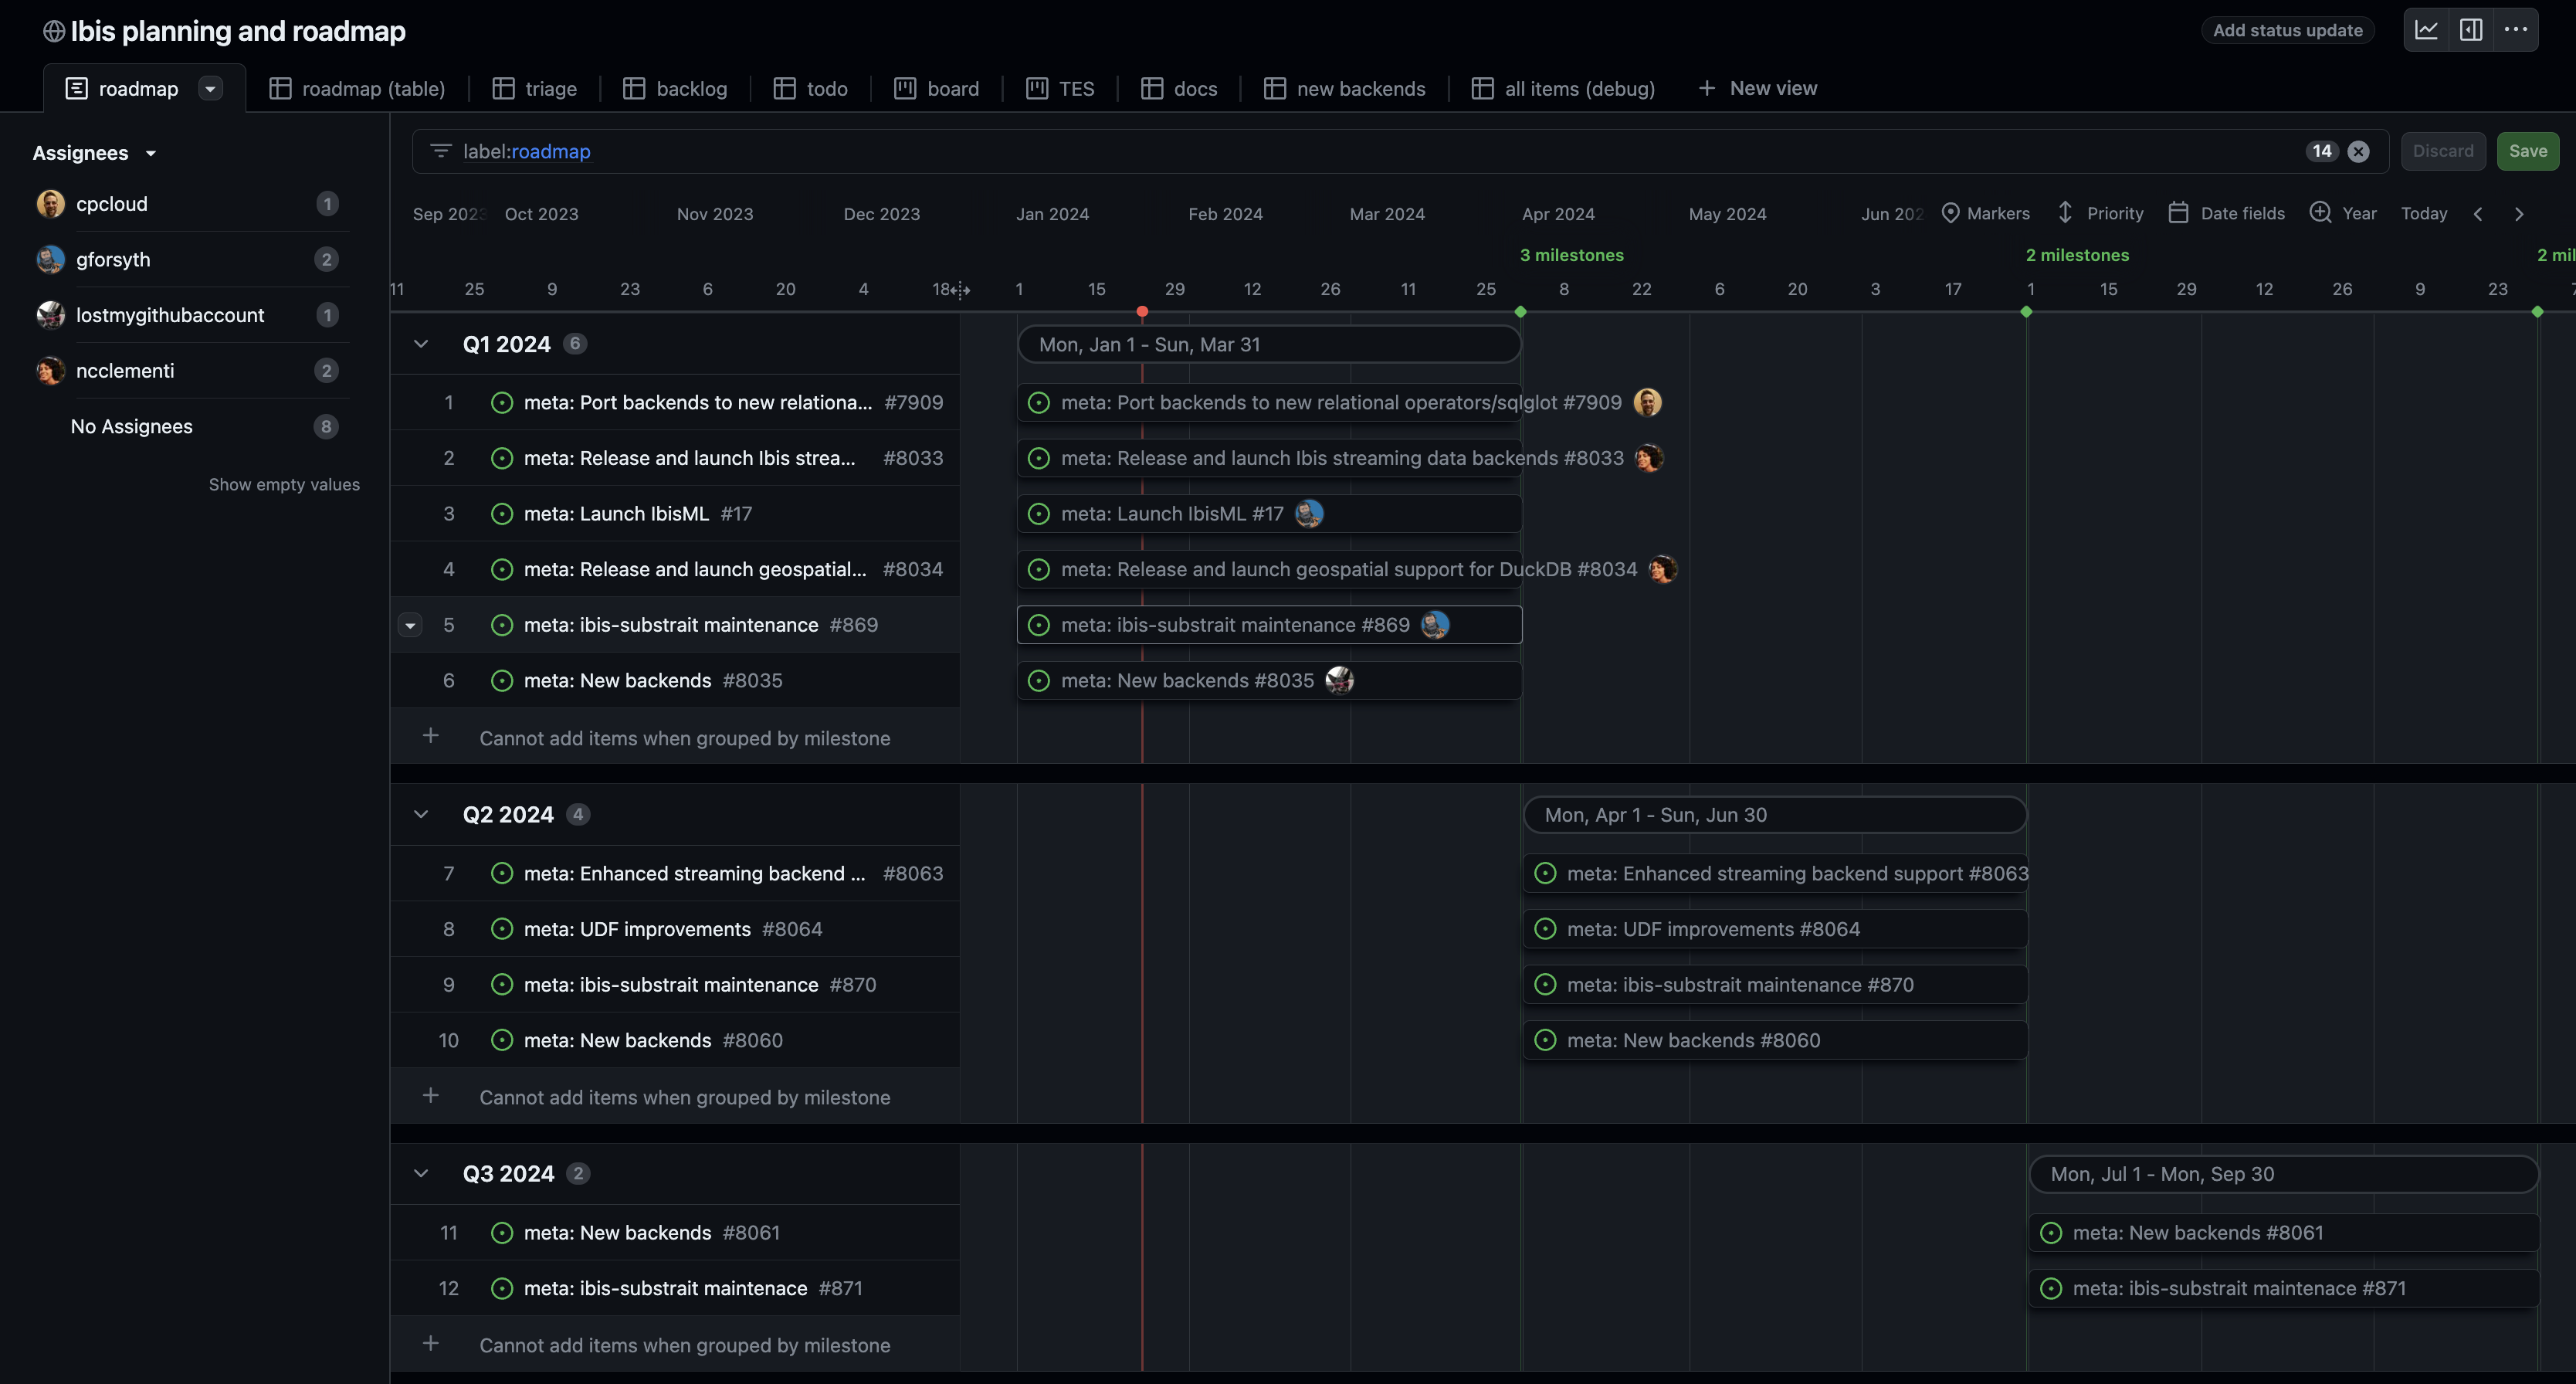
Task: Click plus icon in the Q3 2024 add row
Action: 430,1344
